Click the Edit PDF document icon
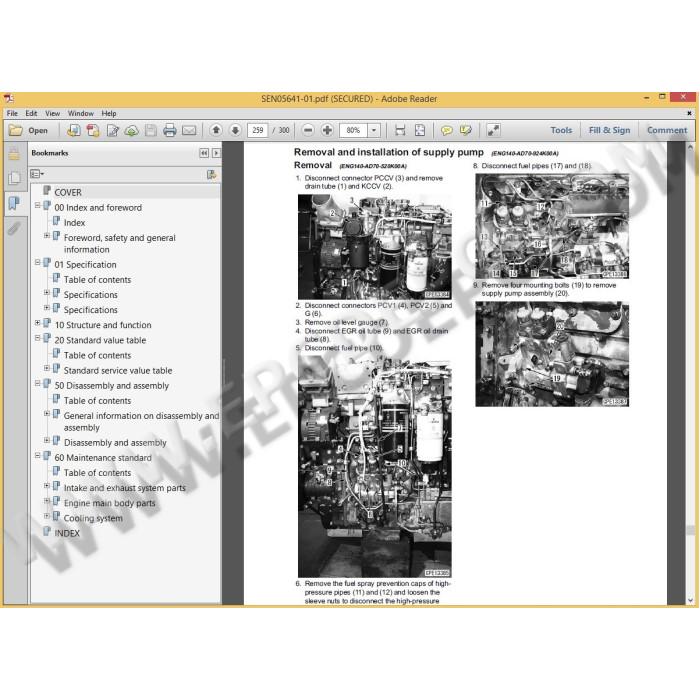 pos(112,130)
